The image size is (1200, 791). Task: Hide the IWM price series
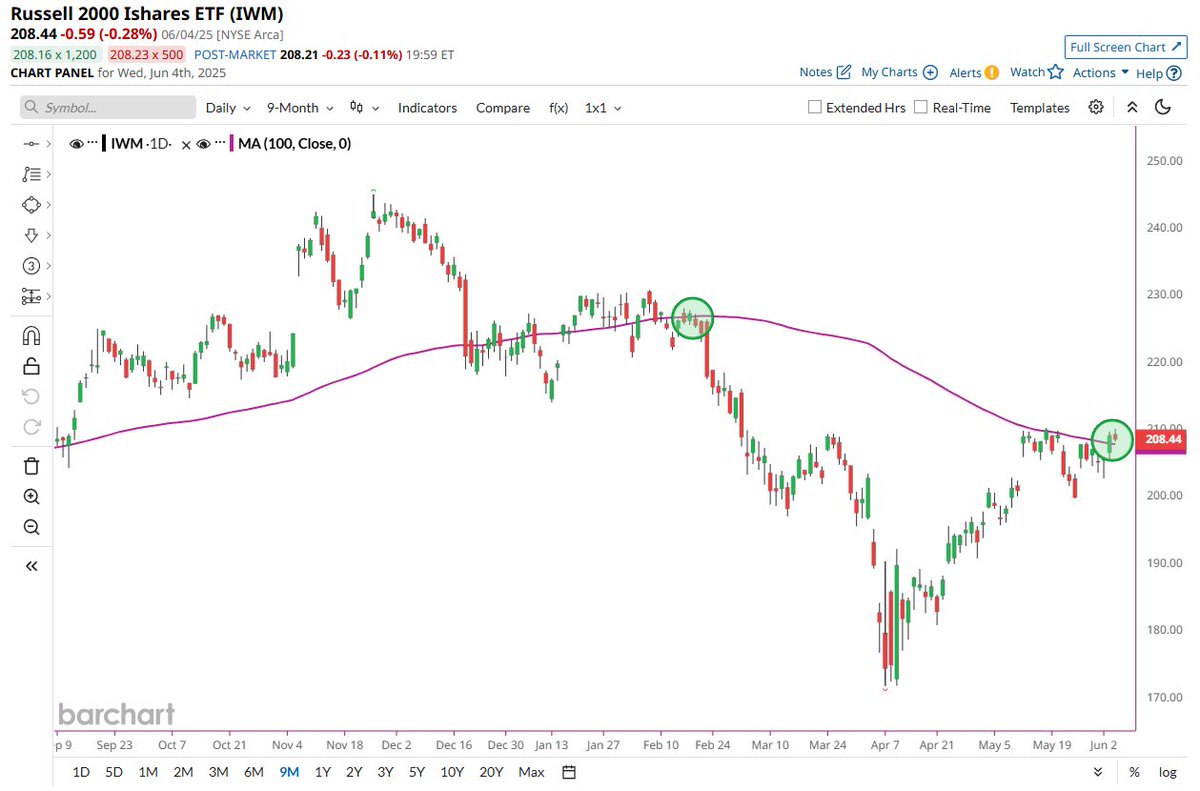pyautogui.click(x=76, y=144)
